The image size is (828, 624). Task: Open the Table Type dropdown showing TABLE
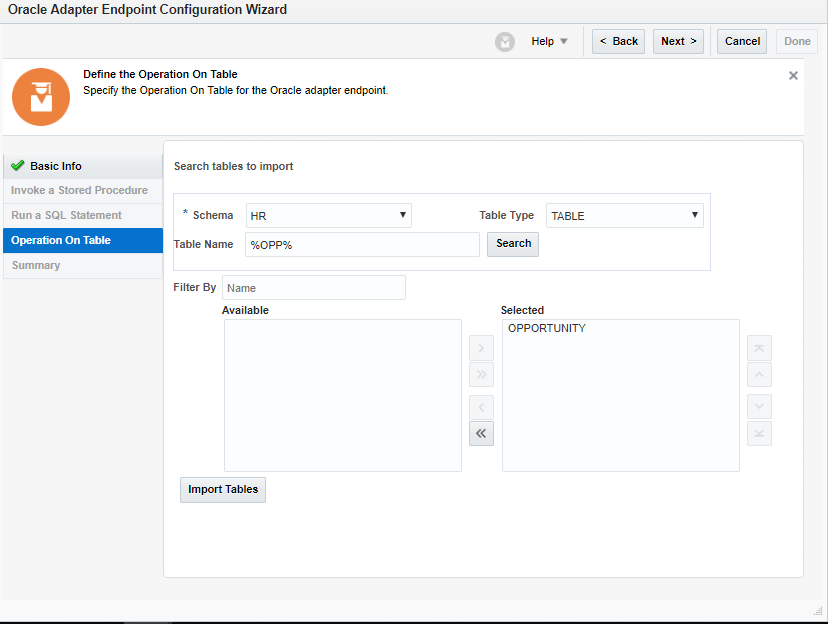tap(625, 215)
